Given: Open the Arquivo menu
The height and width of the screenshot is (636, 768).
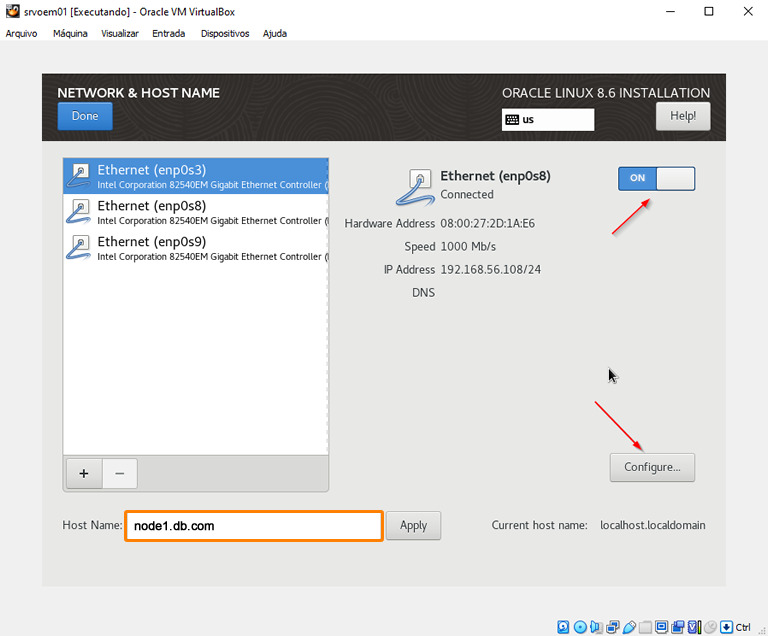Looking at the screenshot, I should (x=21, y=33).
